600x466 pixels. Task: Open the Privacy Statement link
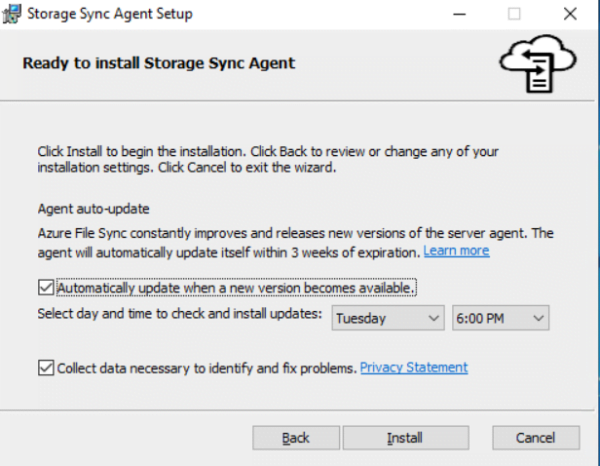(x=414, y=368)
